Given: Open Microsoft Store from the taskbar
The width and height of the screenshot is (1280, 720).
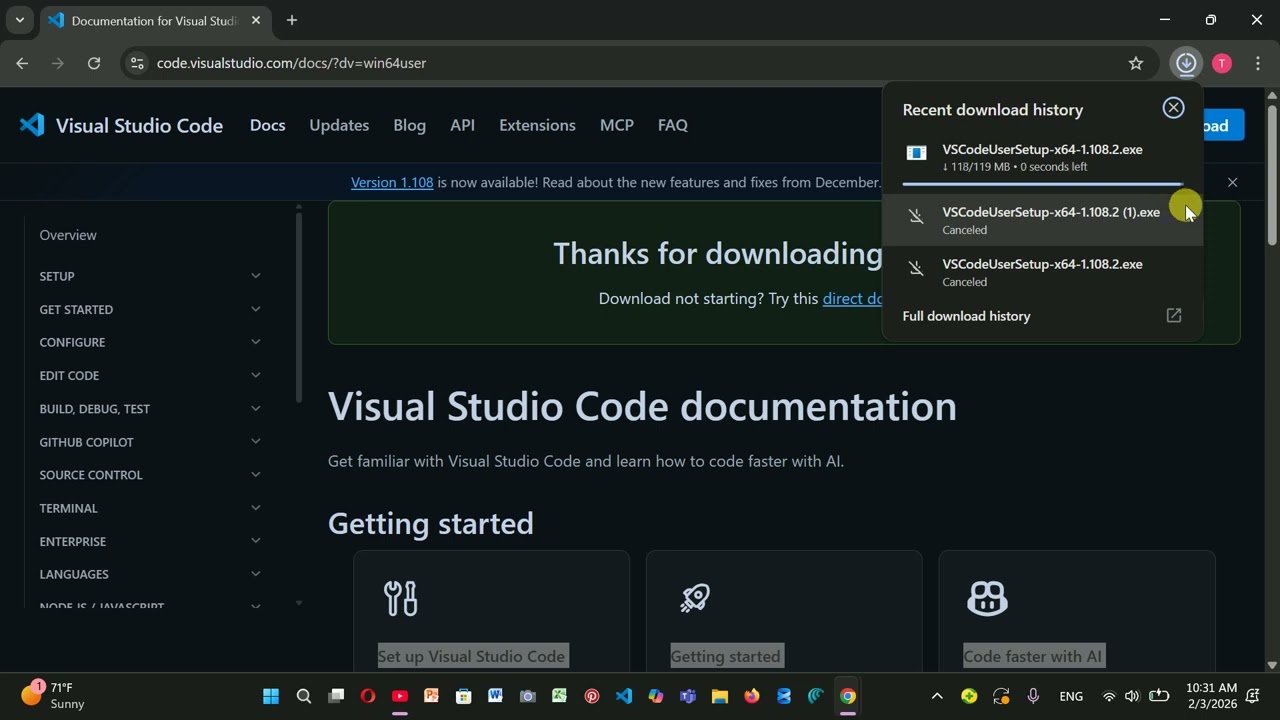Looking at the screenshot, I should coord(464,696).
